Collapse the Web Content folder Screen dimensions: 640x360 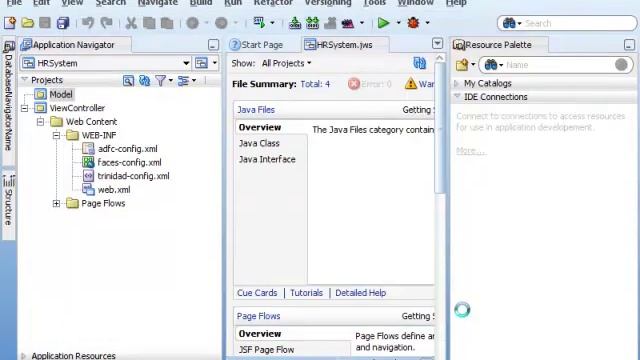pos(40,122)
